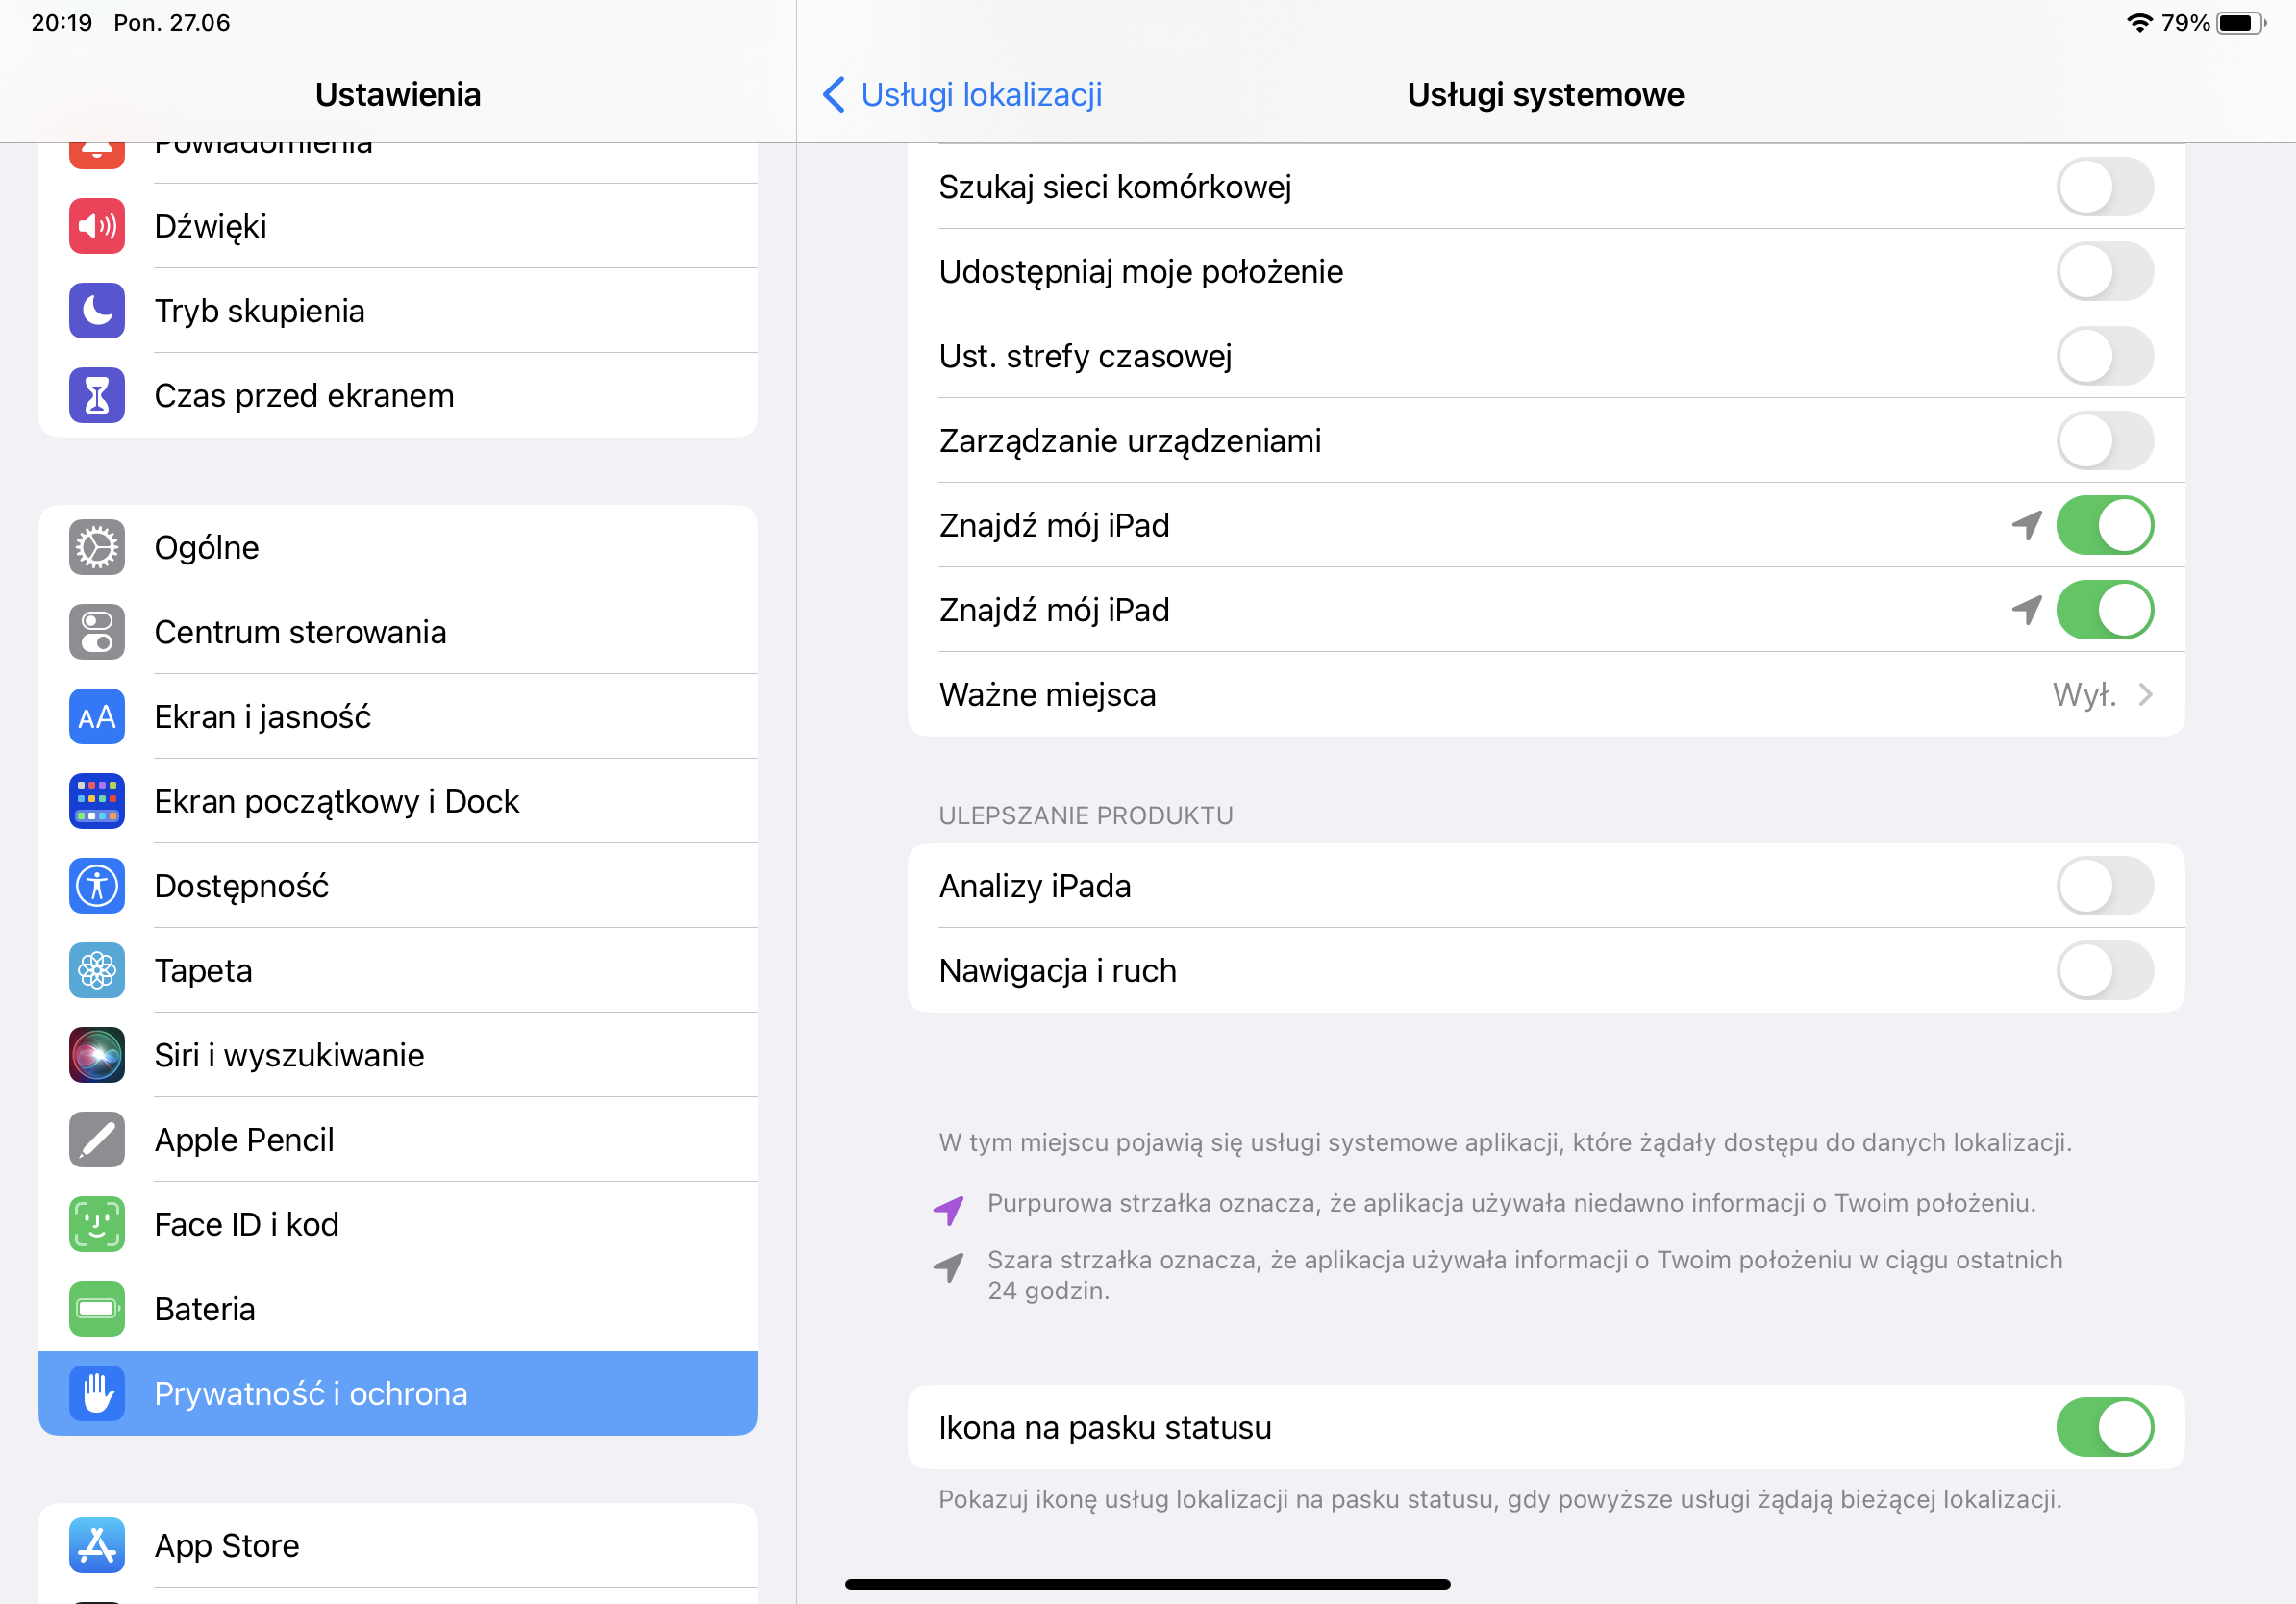Enable Szukaj sieci komórkowej switch
The image size is (2296, 1604).
click(2104, 187)
